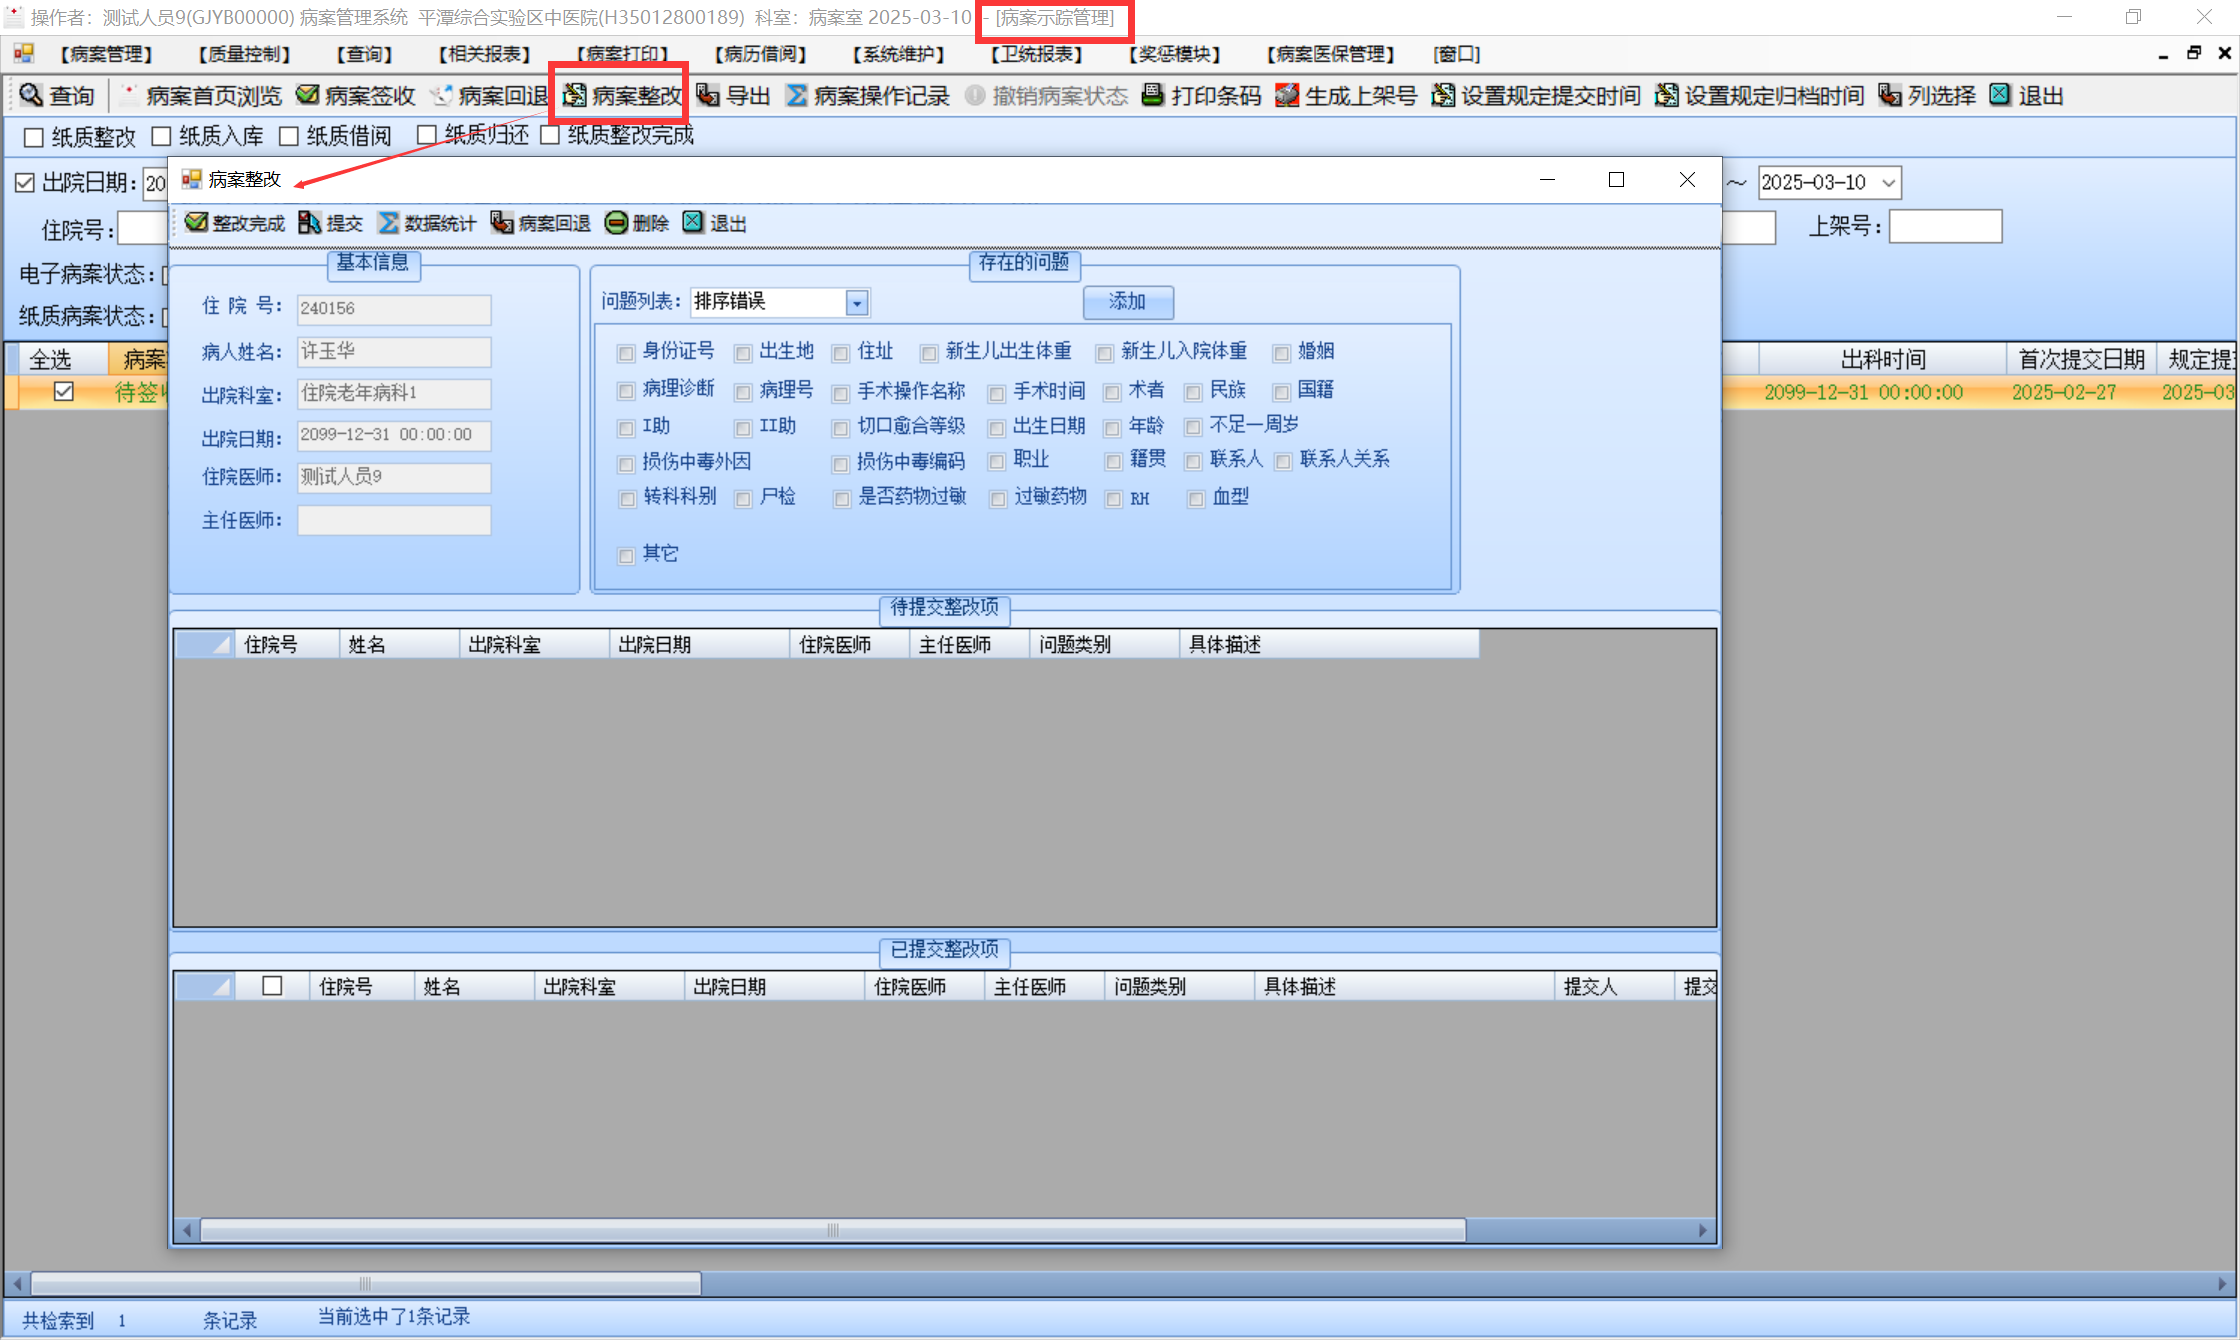2240x1340 pixels.
Task: Check the 身份证号 problem checkbox
Action: (626, 353)
